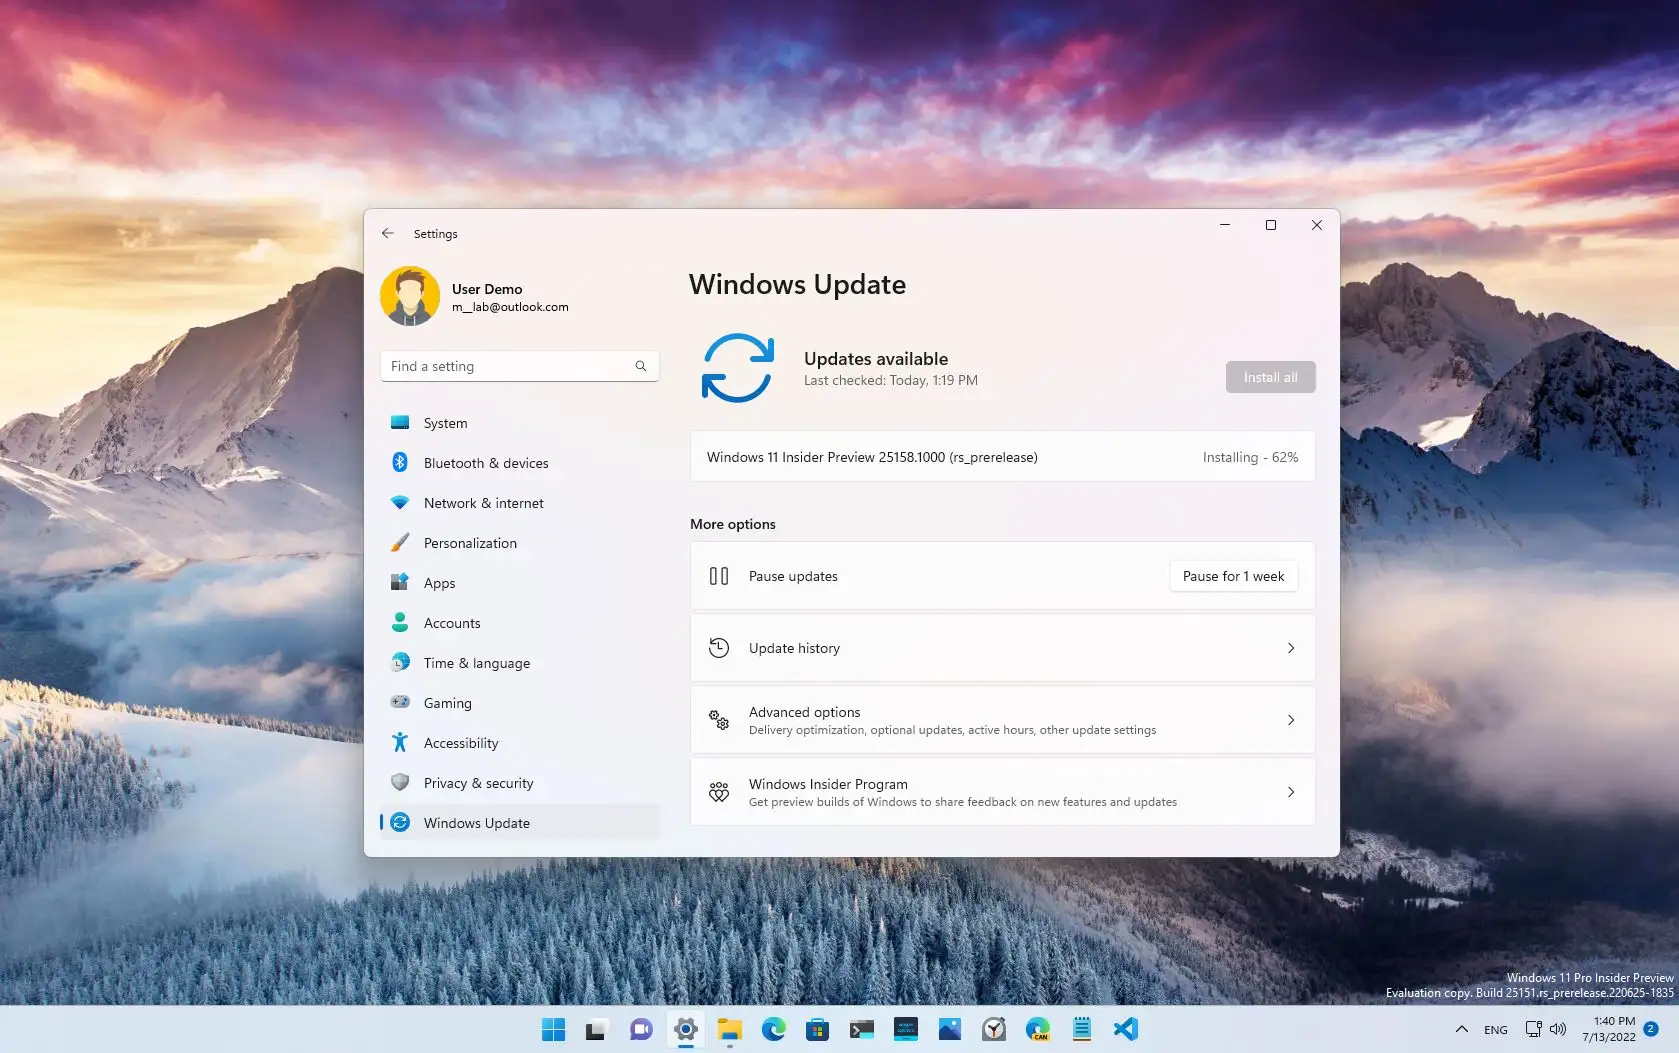This screenshot has height=1053, width=1679.
Task: Expand Advanced options via its chevron
Action: [x=1291, y=720]
